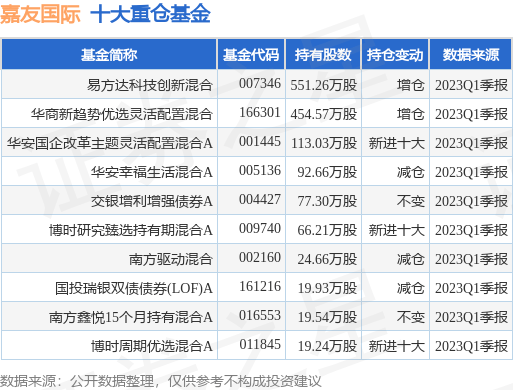The width and height of the screenshot is (513, 390).
Task: Click 交银增利增强债券A fund name
Action: 152,201
